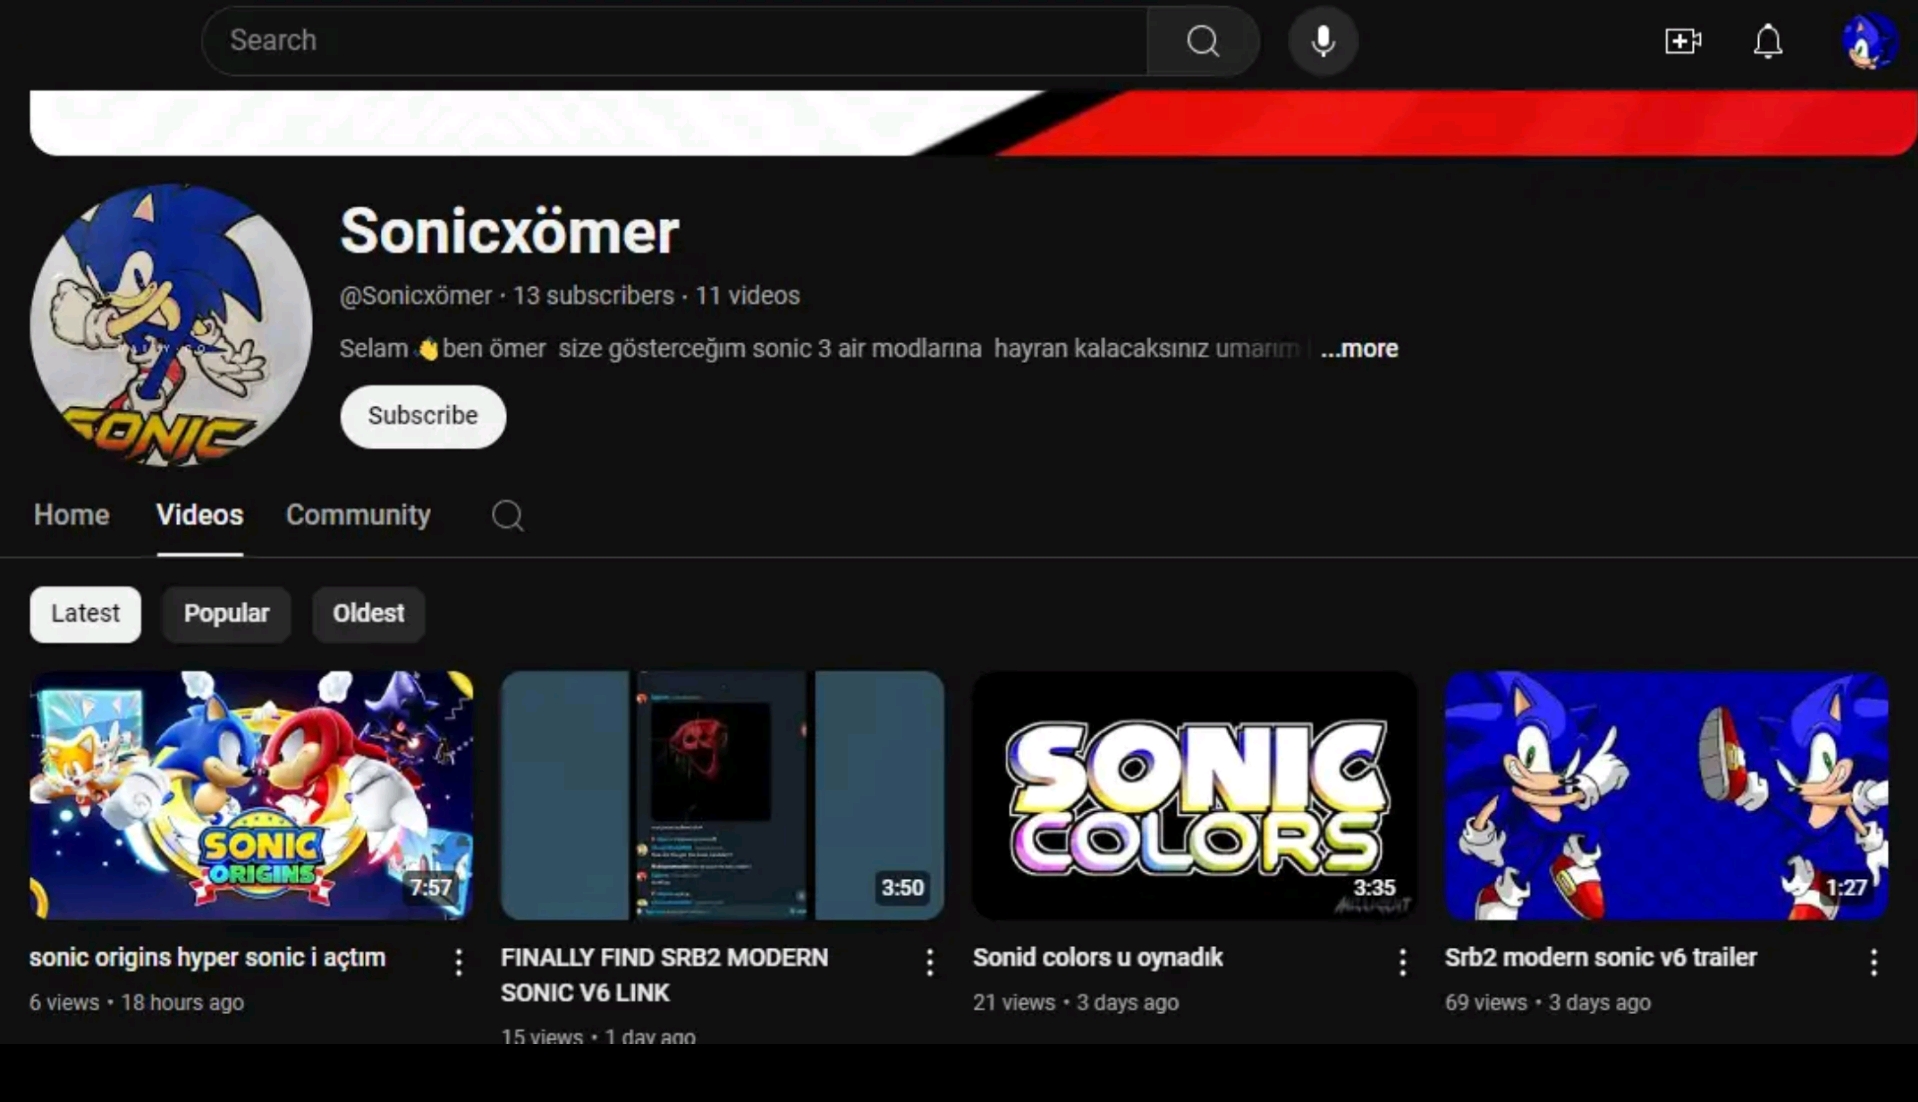This screenshot has width=1918, height=1102.
Task: Open the create video icon
Action: [x=1682, y=41]
